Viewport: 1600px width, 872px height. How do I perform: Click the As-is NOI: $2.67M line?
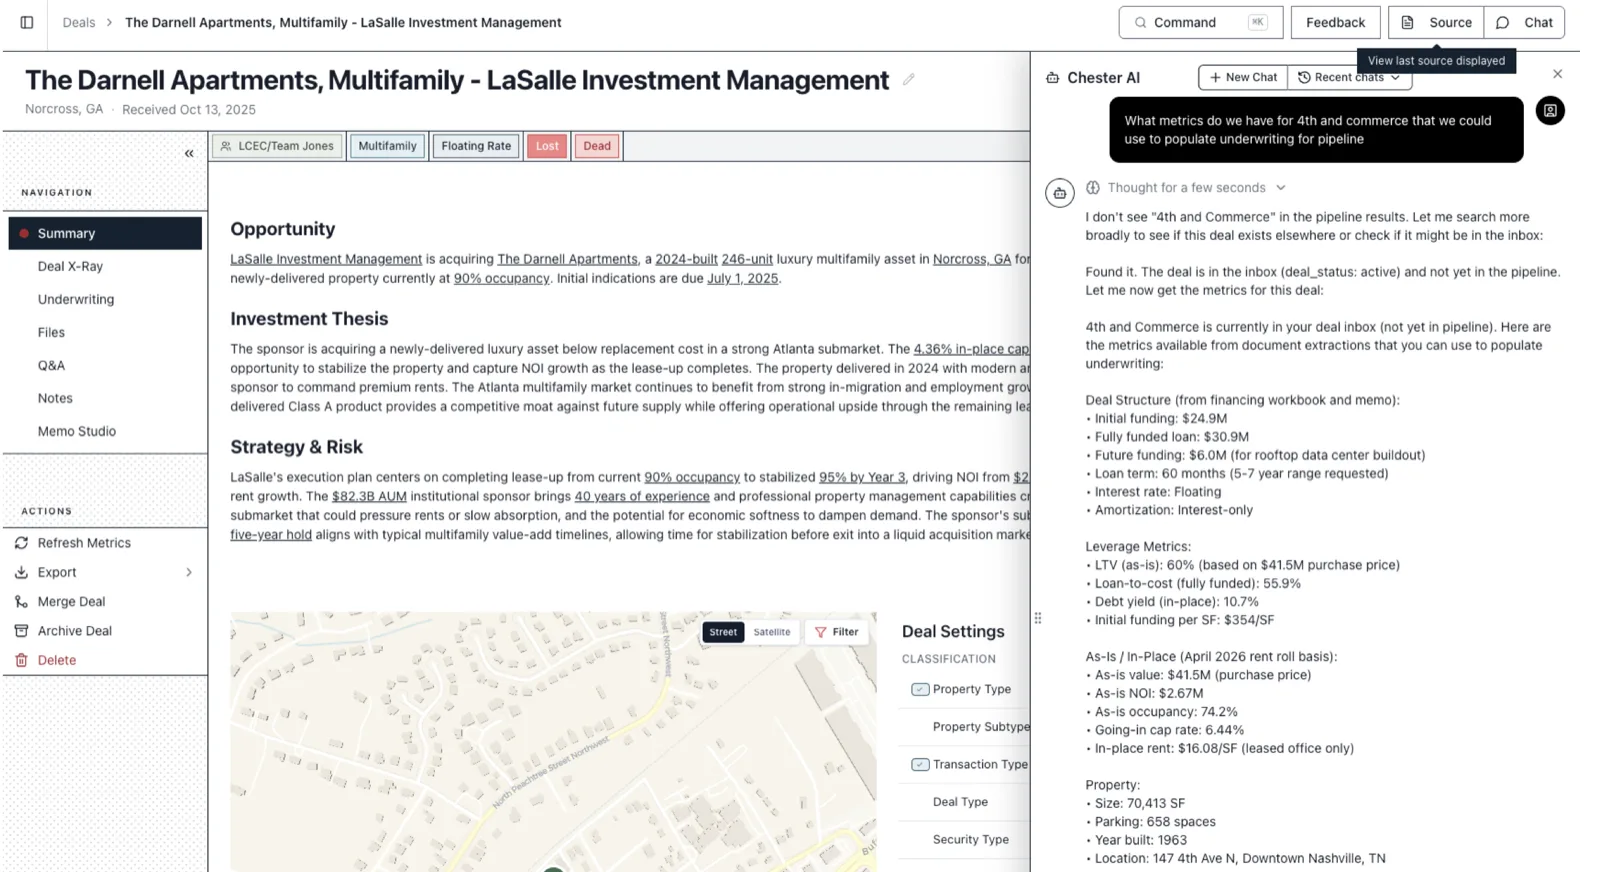click(1145, 693)
